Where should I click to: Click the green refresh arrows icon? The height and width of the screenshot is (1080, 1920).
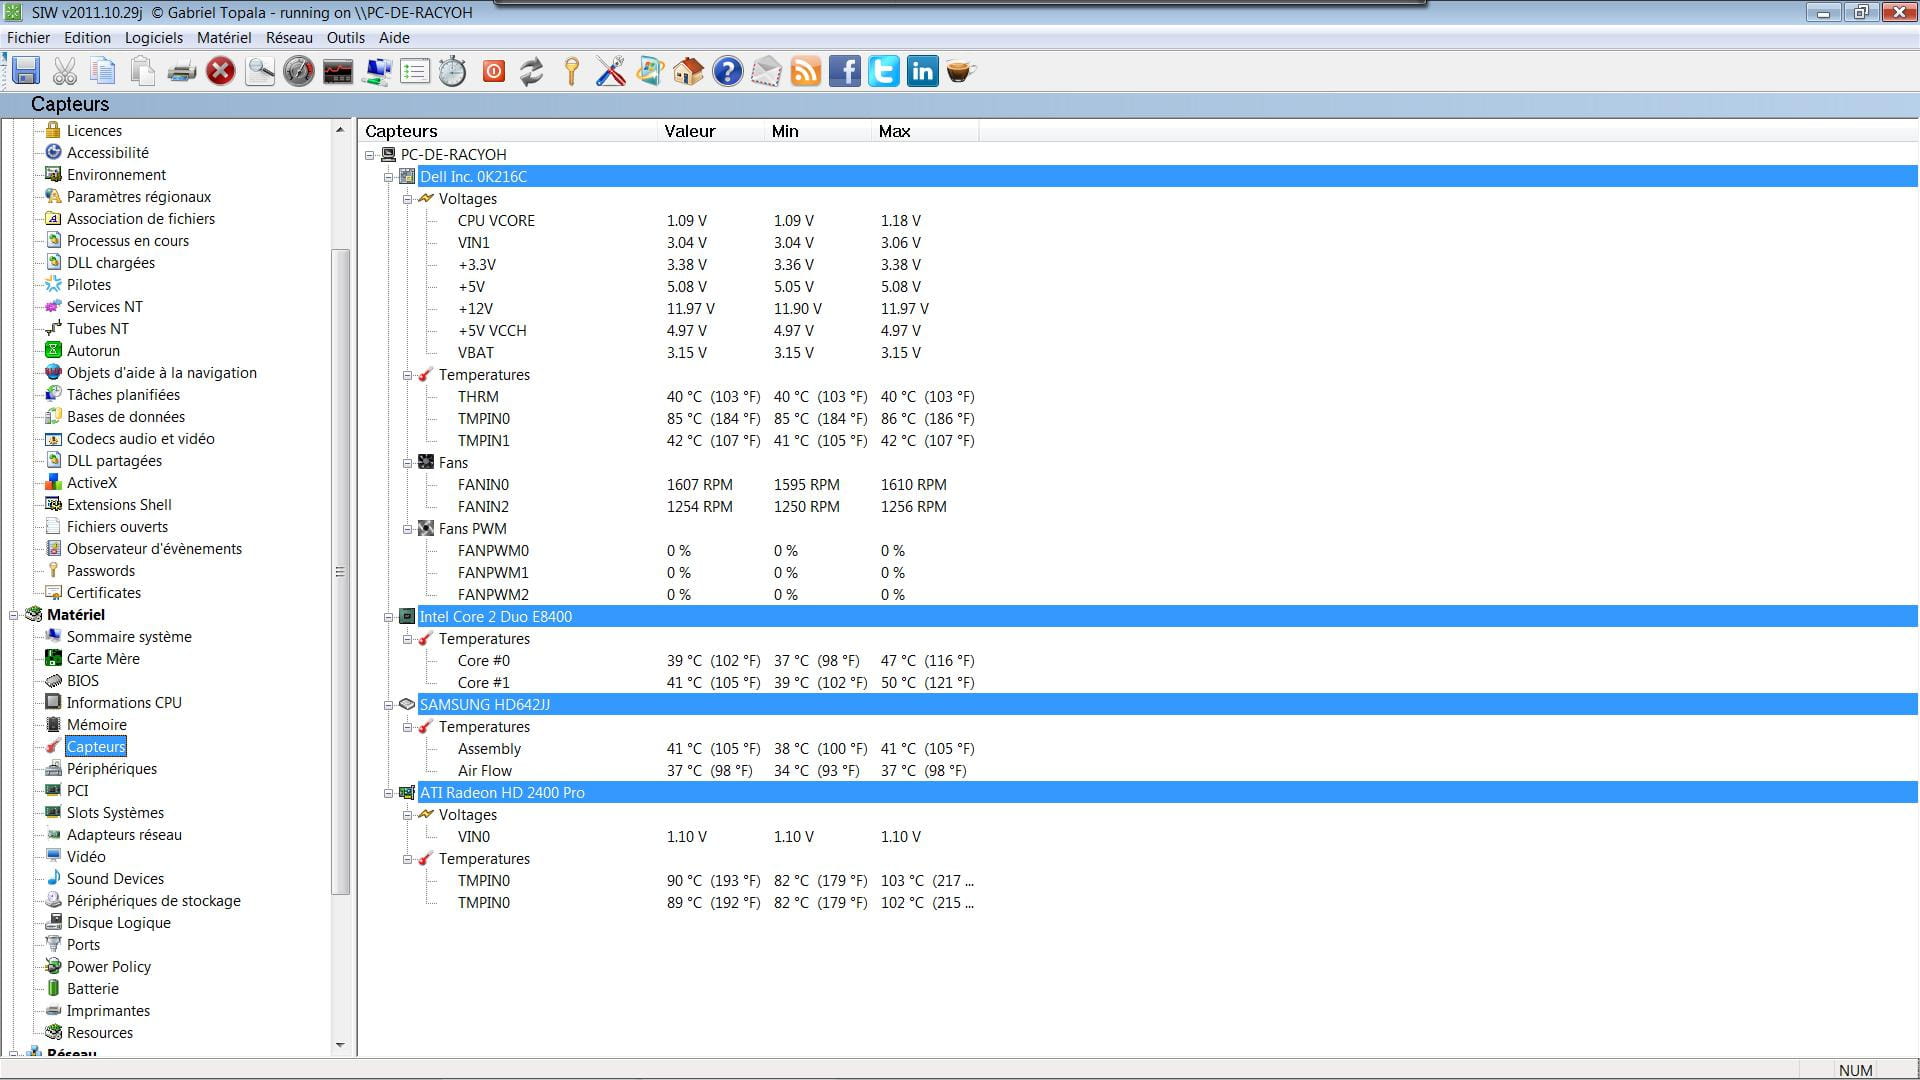(x=532, y=71)
